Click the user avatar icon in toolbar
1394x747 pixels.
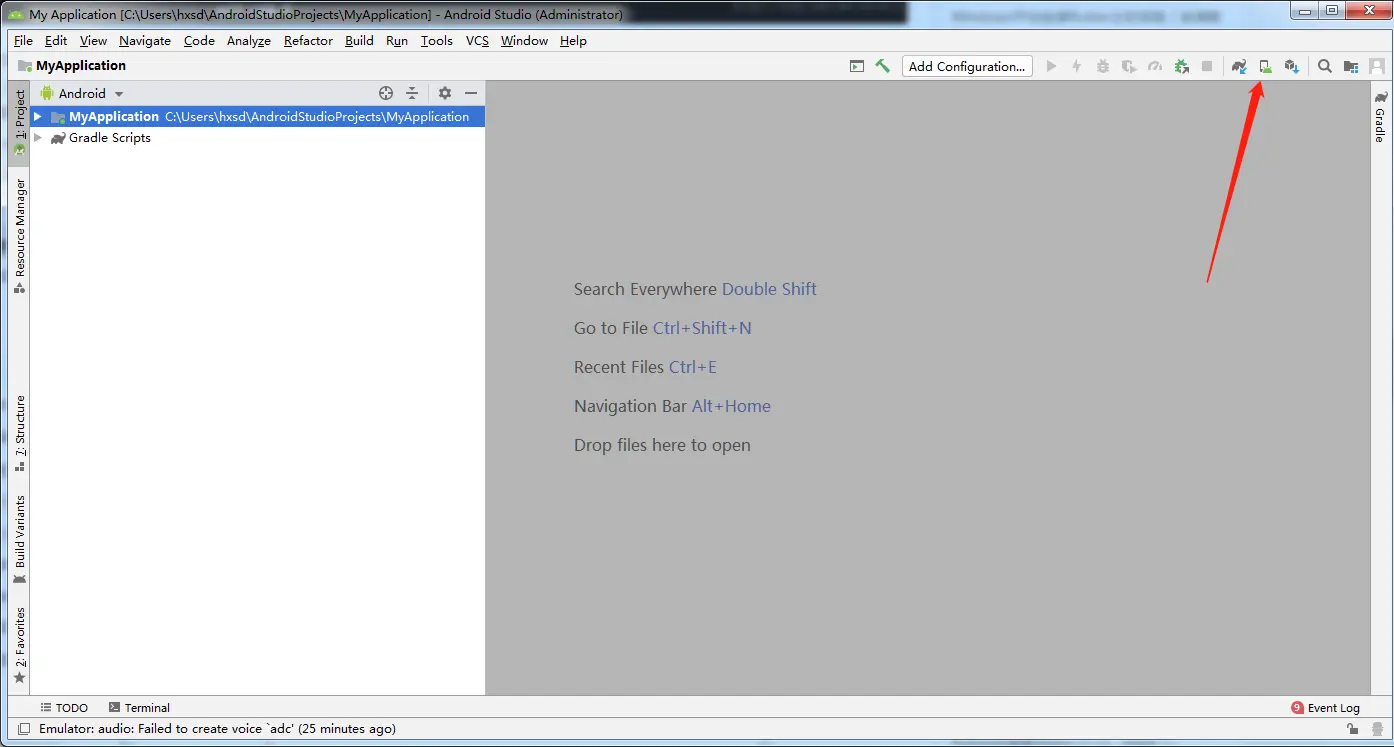[1377, 67]
